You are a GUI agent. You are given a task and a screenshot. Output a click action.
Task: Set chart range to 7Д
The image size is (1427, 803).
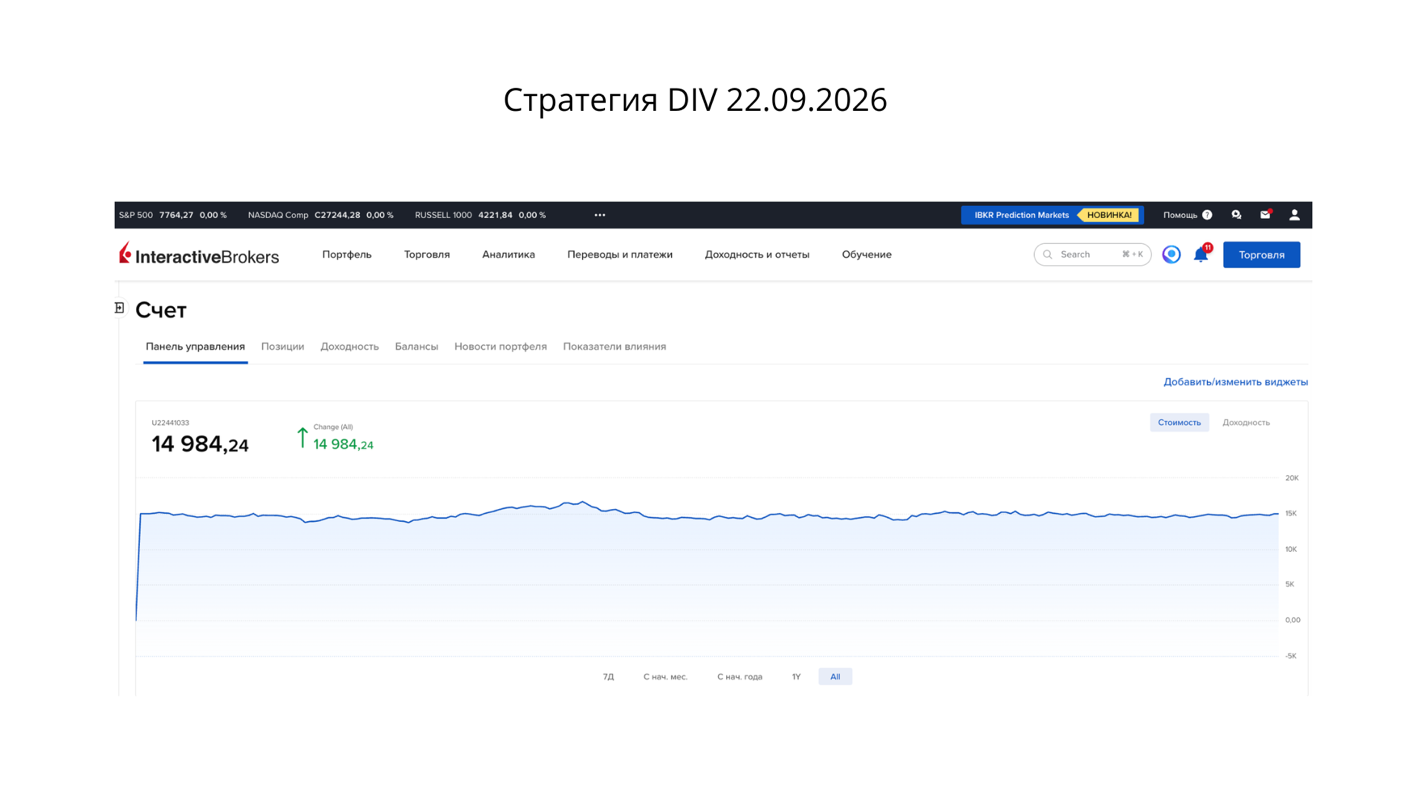tap(608, 677)
